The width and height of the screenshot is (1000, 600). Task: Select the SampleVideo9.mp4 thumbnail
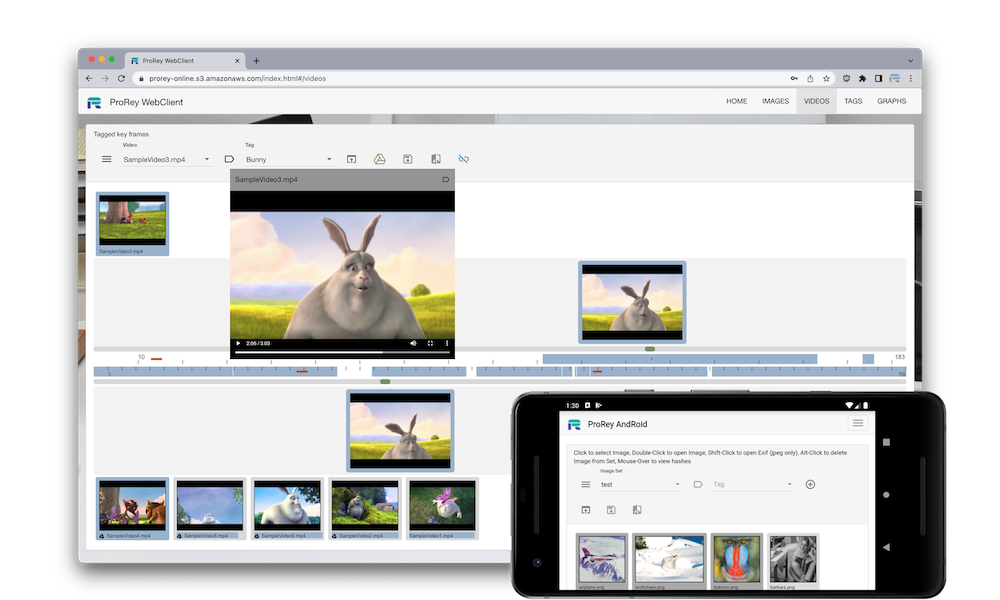pyautogui.click(x=288, y=508)
